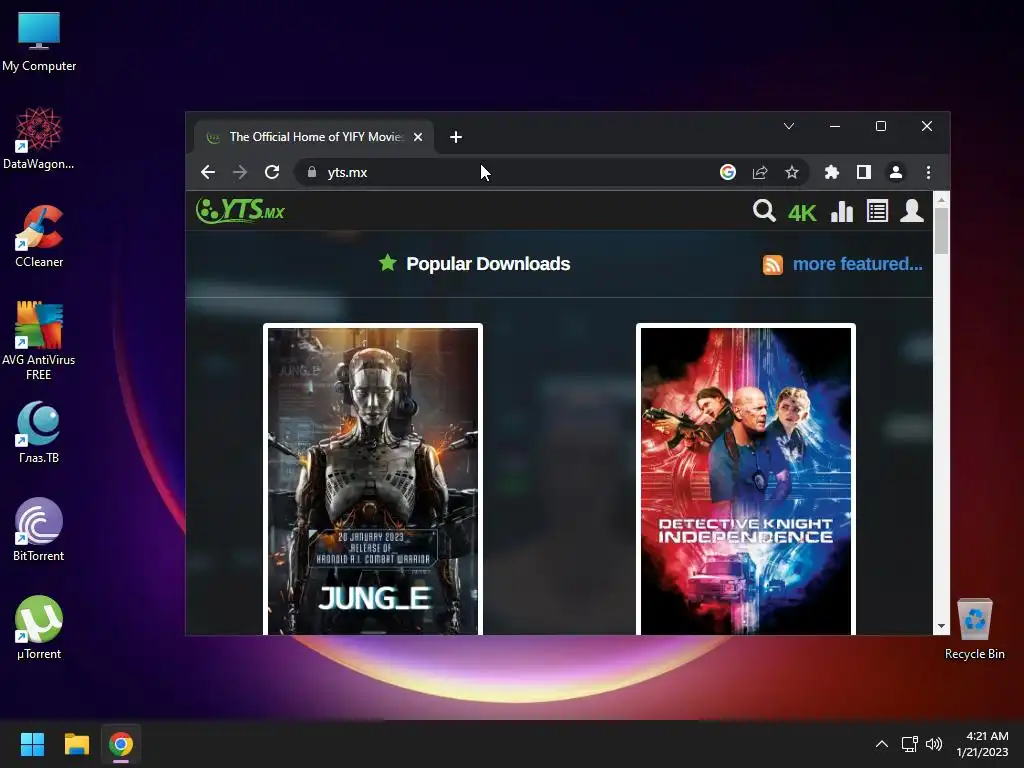This screenshot has width=1024, height=768.
Task: Reload the yts.mx page
Action: (272, 172)
